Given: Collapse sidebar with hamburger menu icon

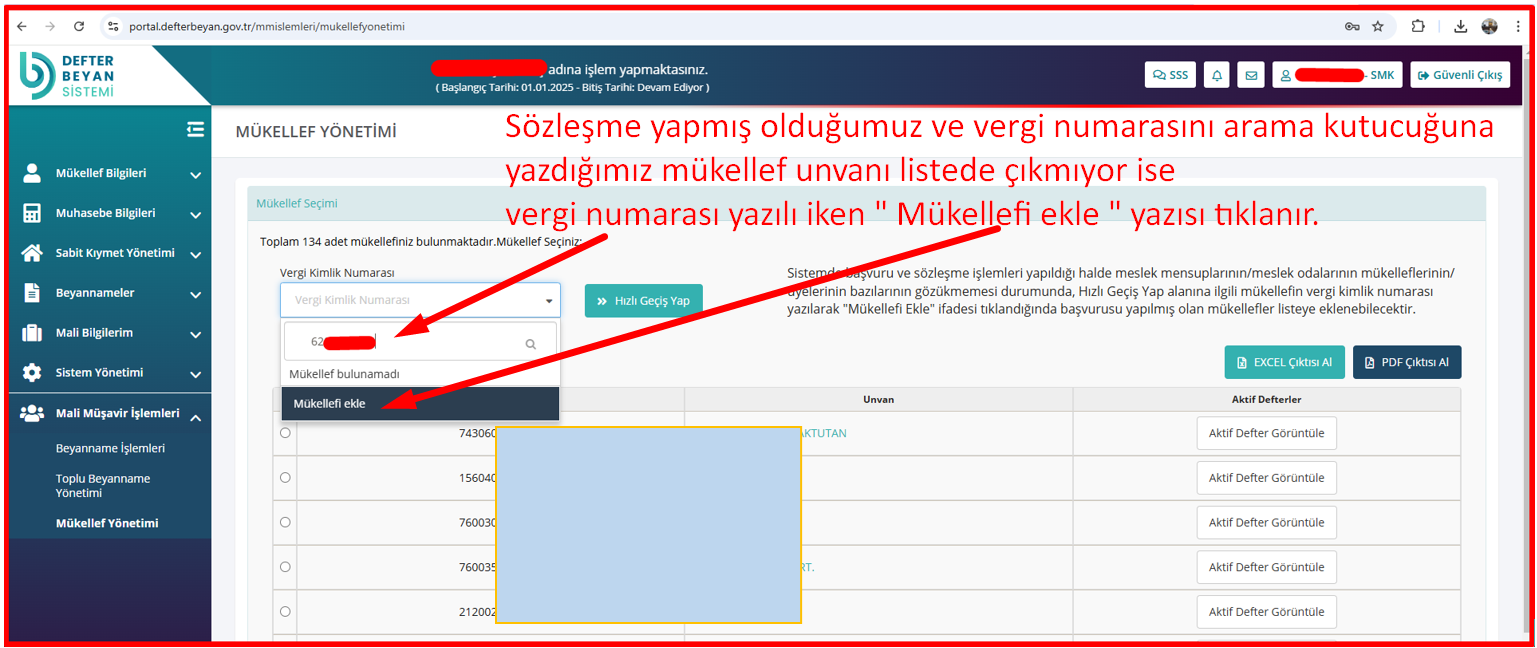Looking at the screenshot, I should (195, 129).
